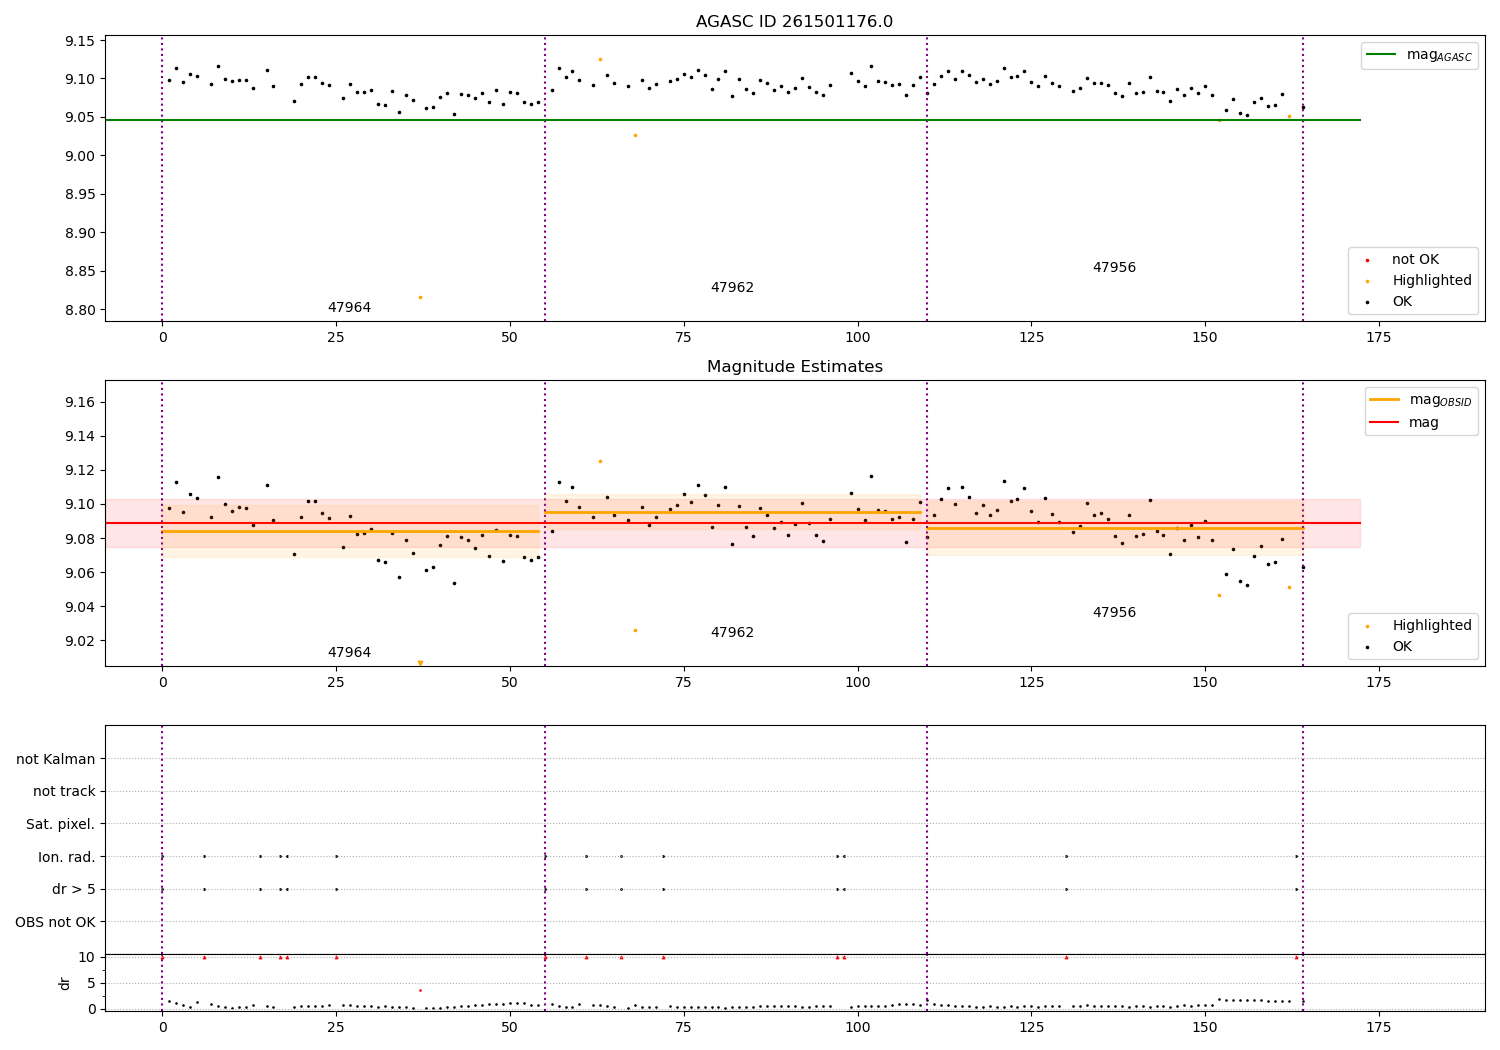Click the orange highlighted point near 9.125 in top plot
Image resolution: width=1500 pixels, height=1050 pixels.
600,59
